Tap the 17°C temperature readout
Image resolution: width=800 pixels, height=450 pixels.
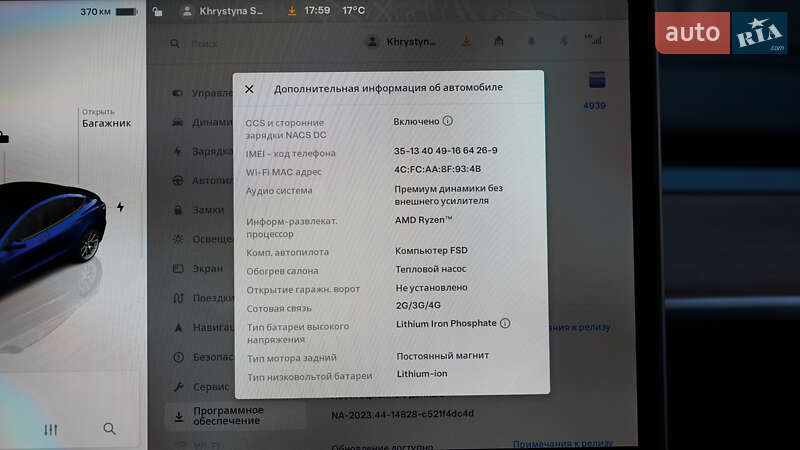tap(354, 10)
